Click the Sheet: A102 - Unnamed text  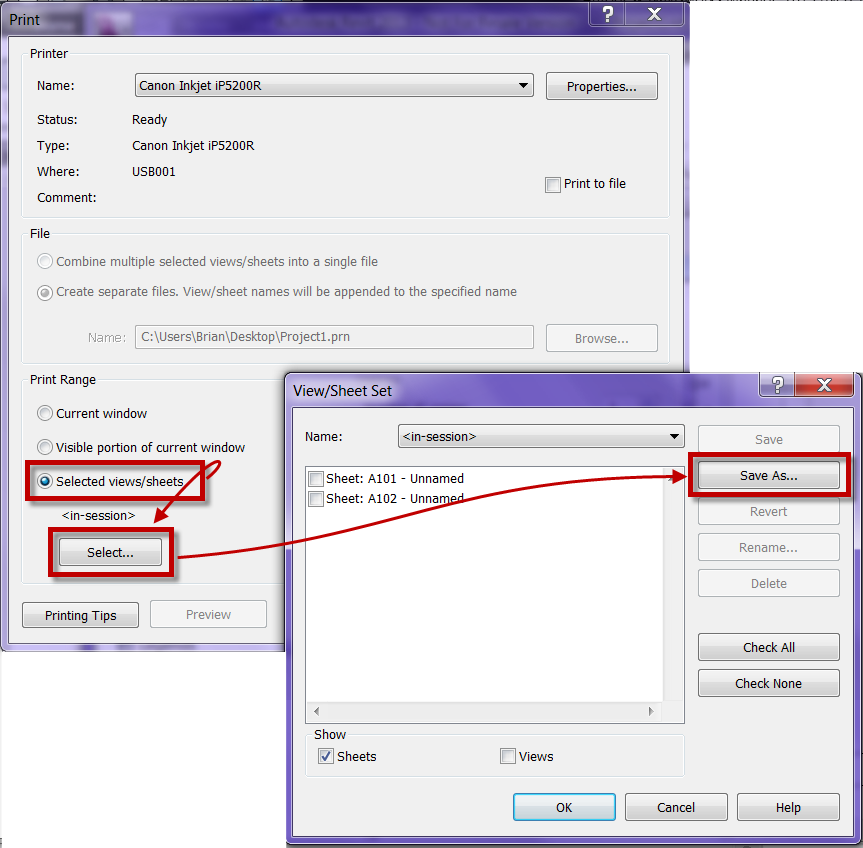click(395, 499)
